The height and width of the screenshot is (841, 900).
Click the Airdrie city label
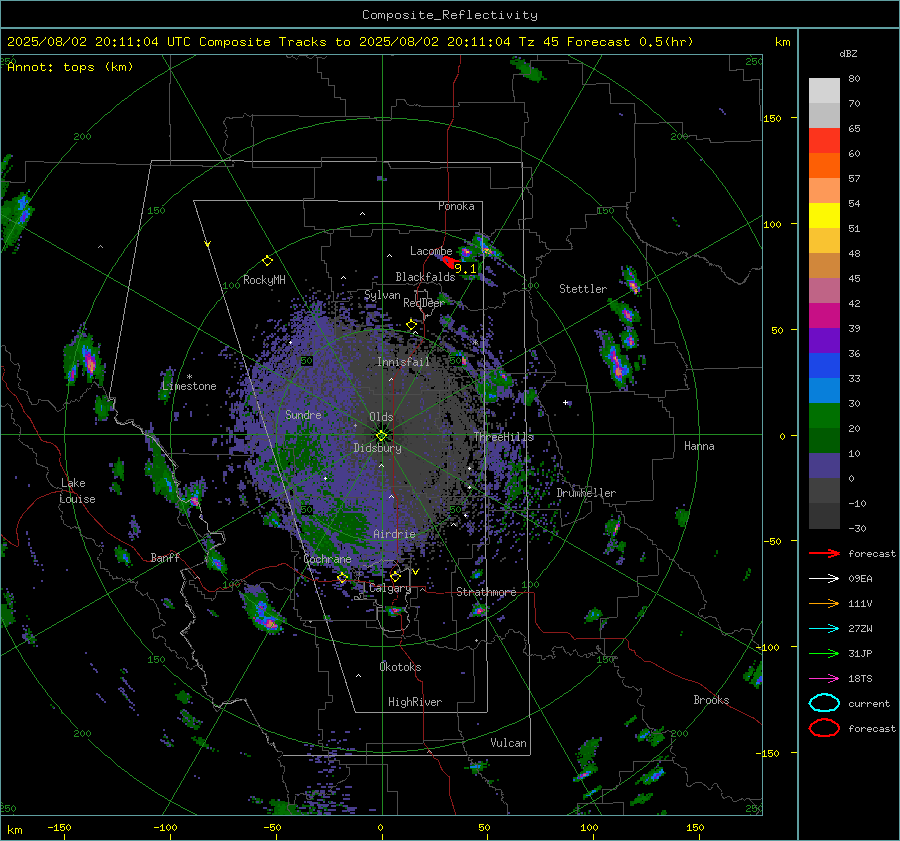click(x=394, y=534)
